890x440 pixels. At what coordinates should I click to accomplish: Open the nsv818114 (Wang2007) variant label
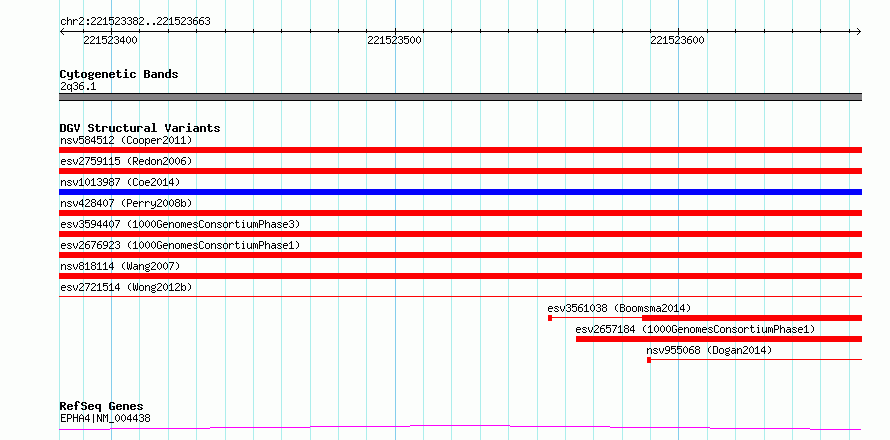[x=120, y=266]
